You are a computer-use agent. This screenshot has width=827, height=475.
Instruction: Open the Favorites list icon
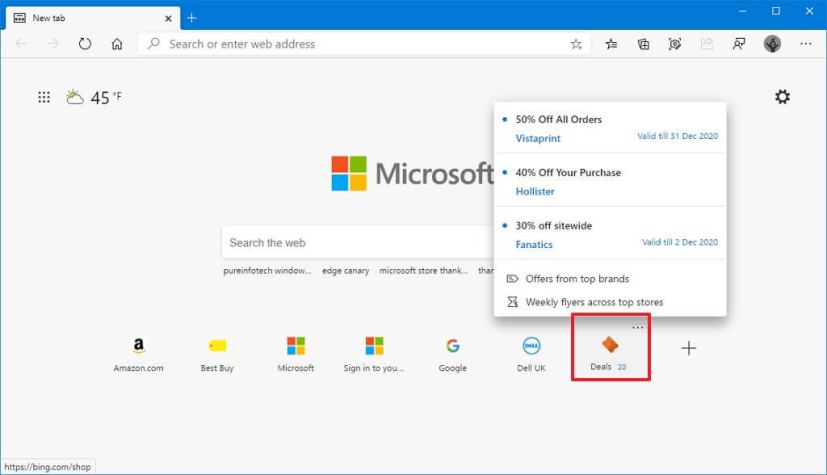(611, 44)
